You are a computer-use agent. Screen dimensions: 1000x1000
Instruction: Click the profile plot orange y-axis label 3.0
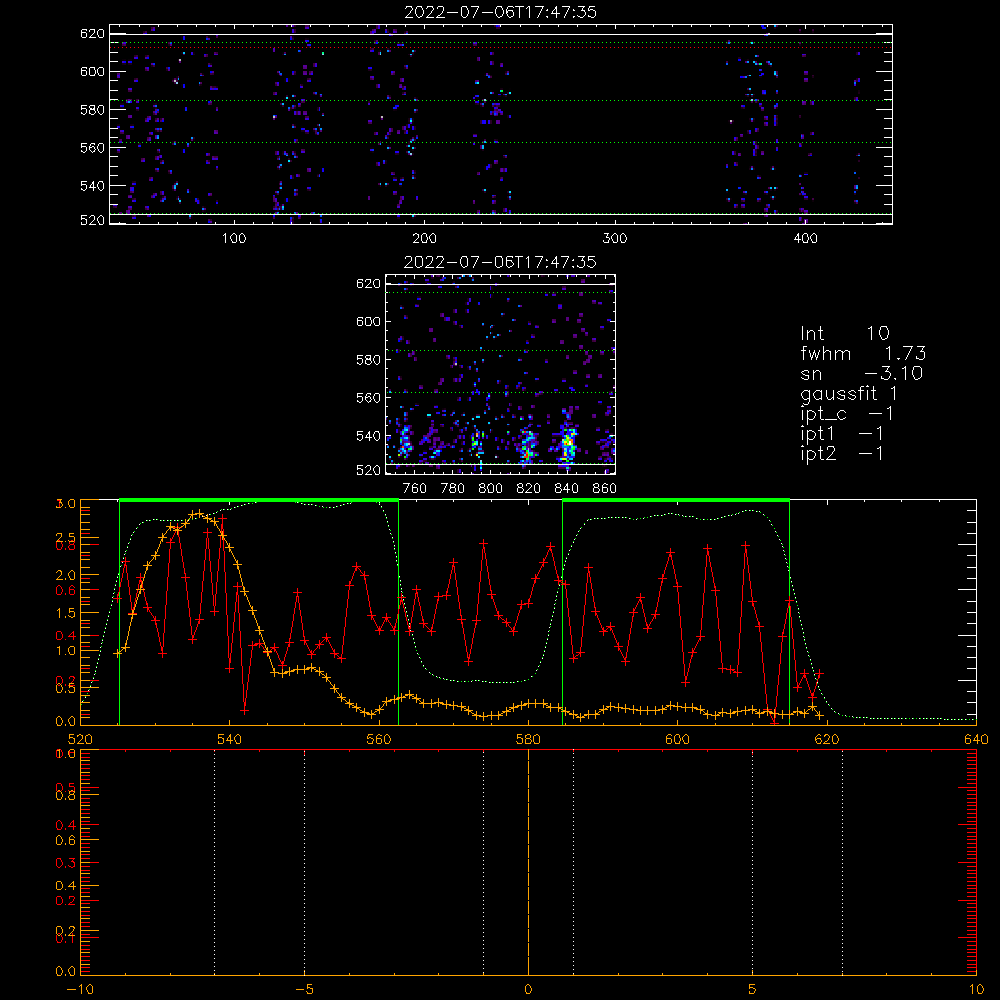pyautogui.click(x=66, y=504)
